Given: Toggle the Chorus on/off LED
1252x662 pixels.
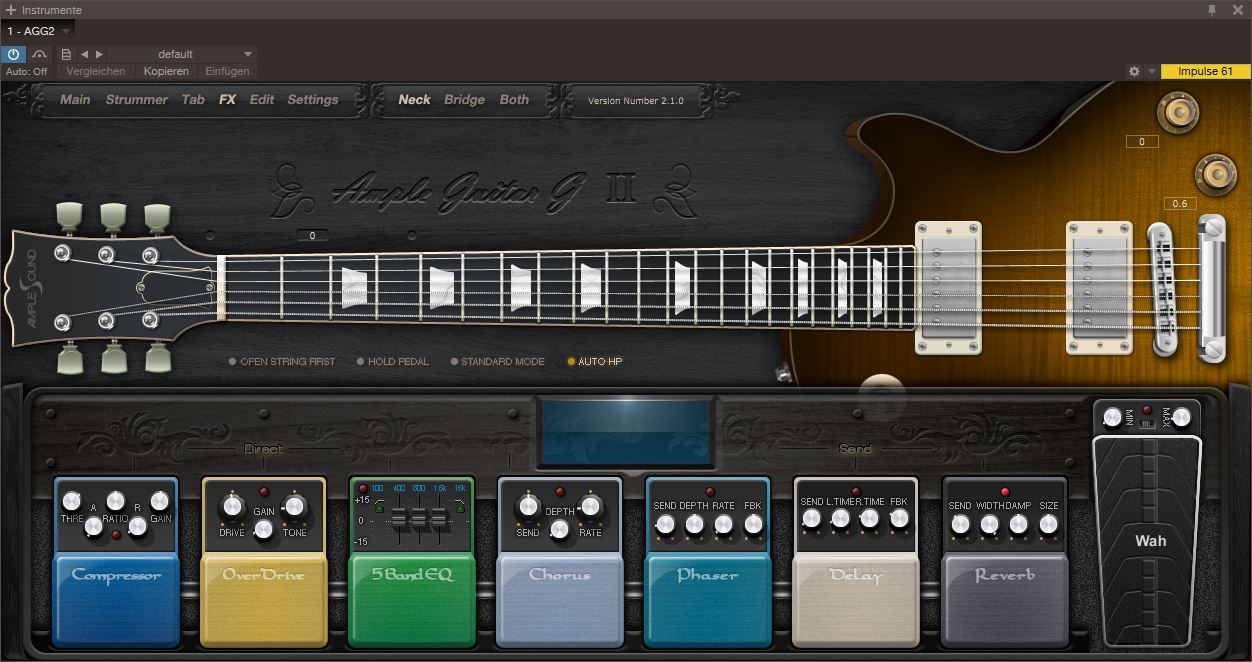Looking at the screenshot, I should coord(560,492).
